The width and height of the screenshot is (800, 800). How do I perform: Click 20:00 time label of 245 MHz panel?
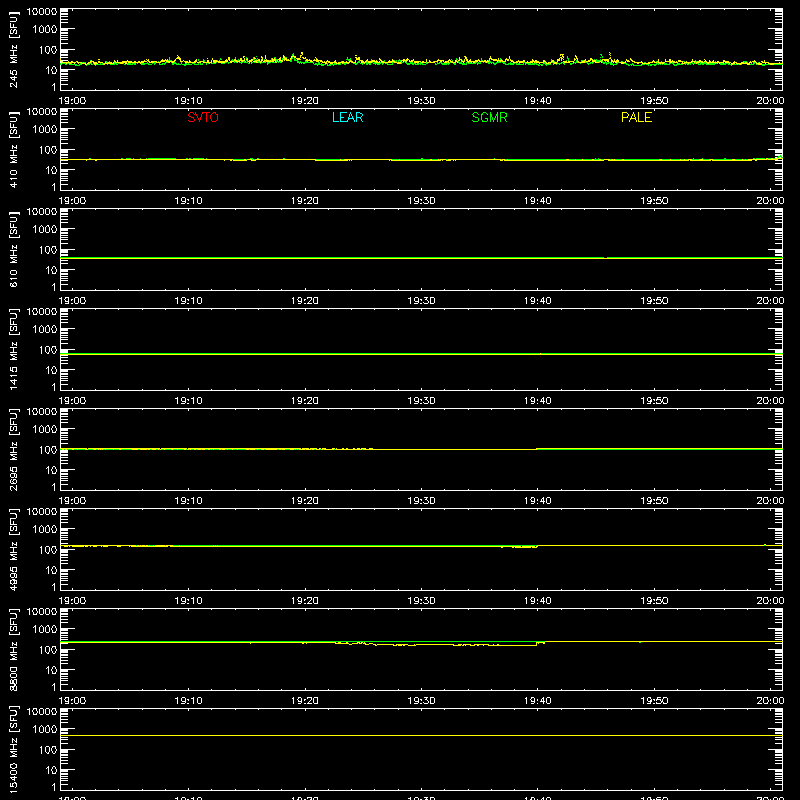click(770, 101)
